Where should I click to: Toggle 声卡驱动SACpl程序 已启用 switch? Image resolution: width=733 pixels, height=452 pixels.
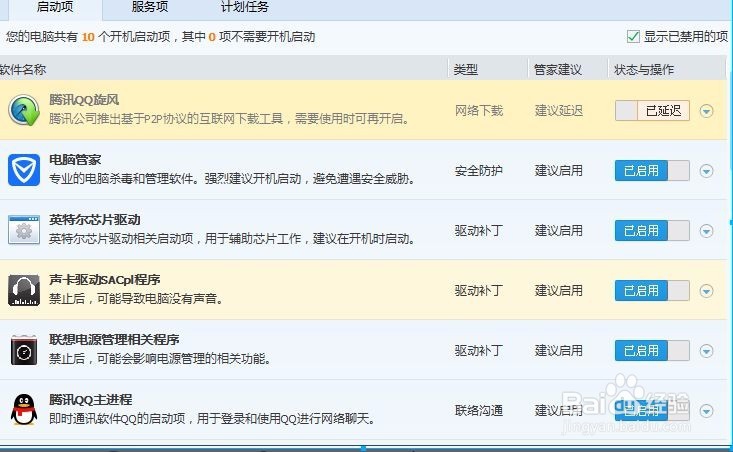pos(652,291)
